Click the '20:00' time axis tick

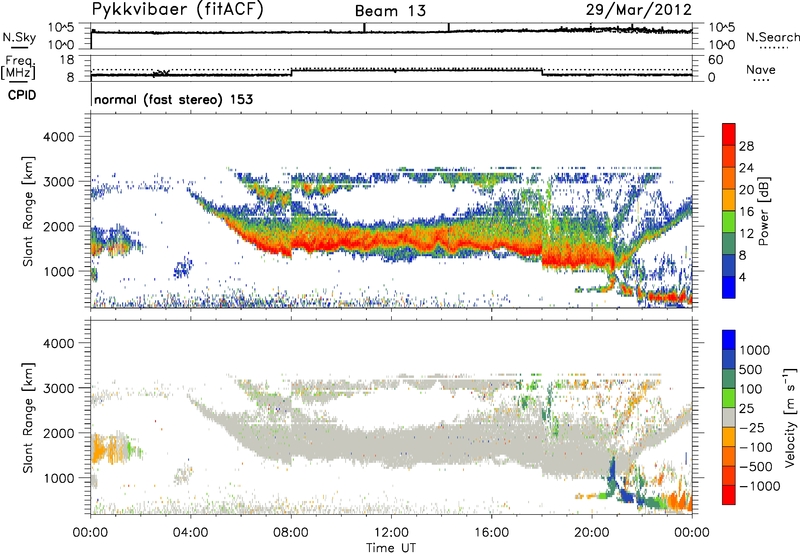tap(592, 533)
